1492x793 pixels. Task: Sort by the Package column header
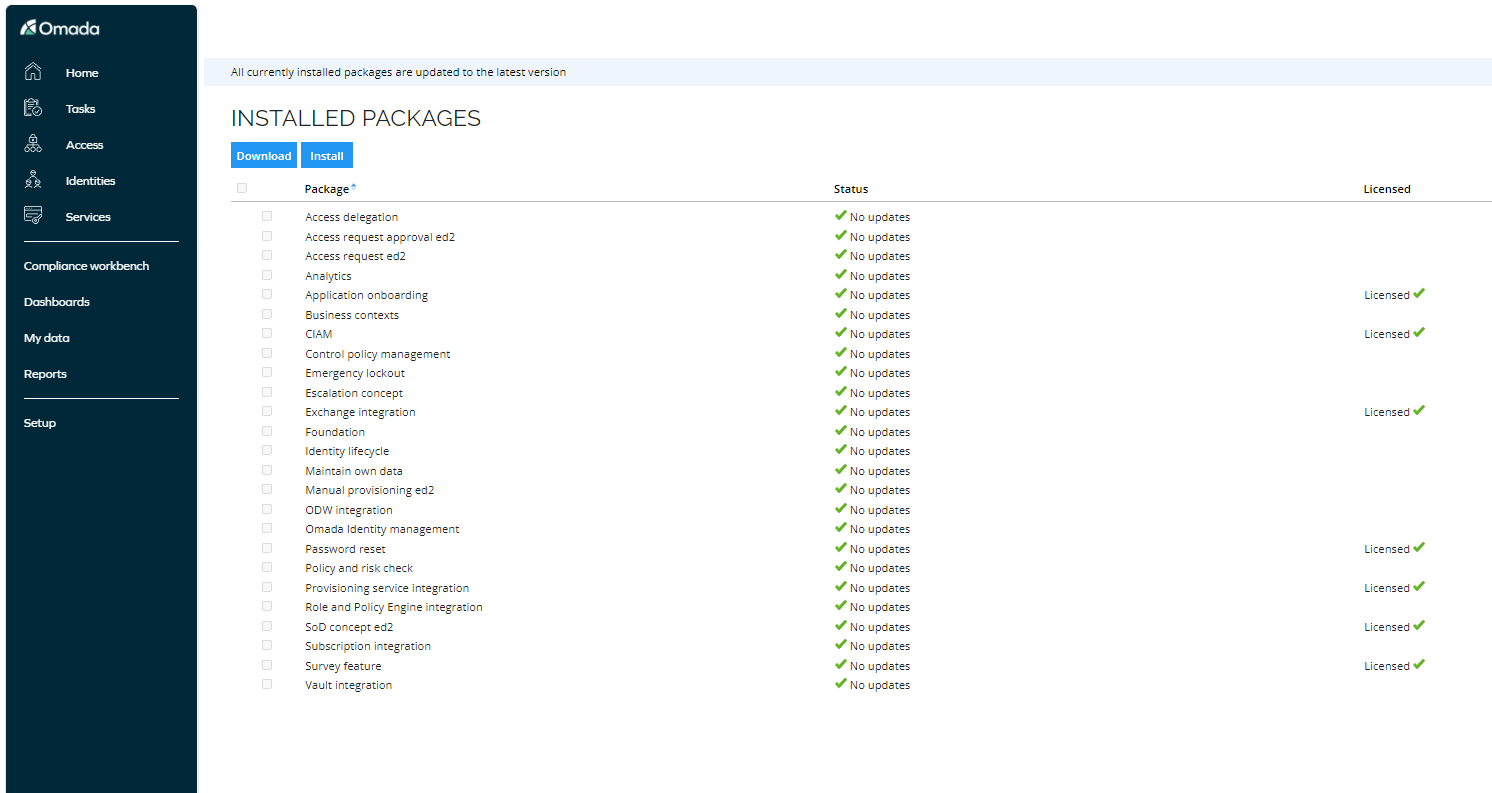(327, 189)
